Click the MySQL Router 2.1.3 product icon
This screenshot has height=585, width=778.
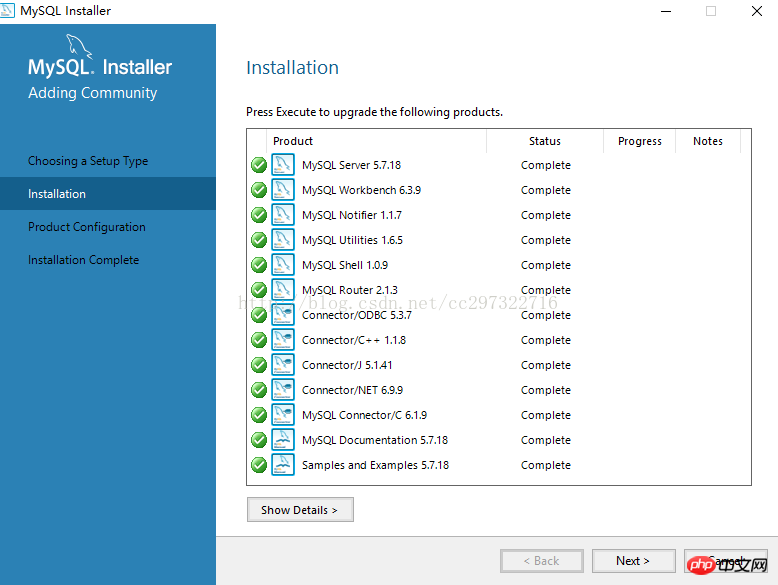(283, 290)
